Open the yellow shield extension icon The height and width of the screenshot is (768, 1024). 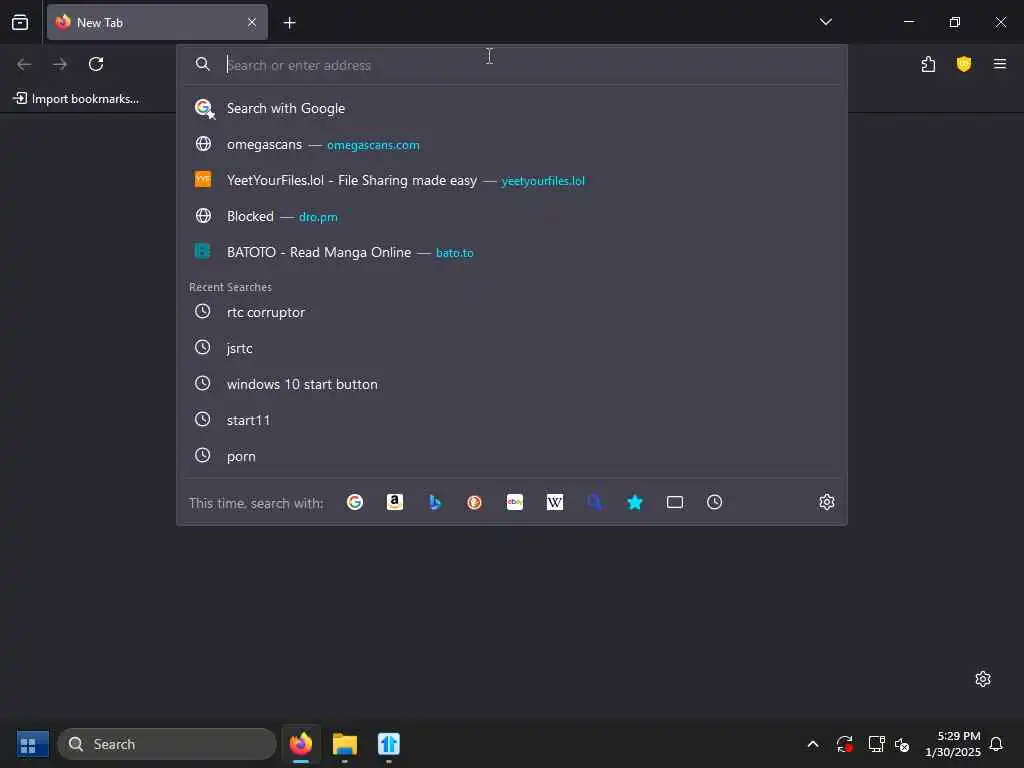[964, 64]
